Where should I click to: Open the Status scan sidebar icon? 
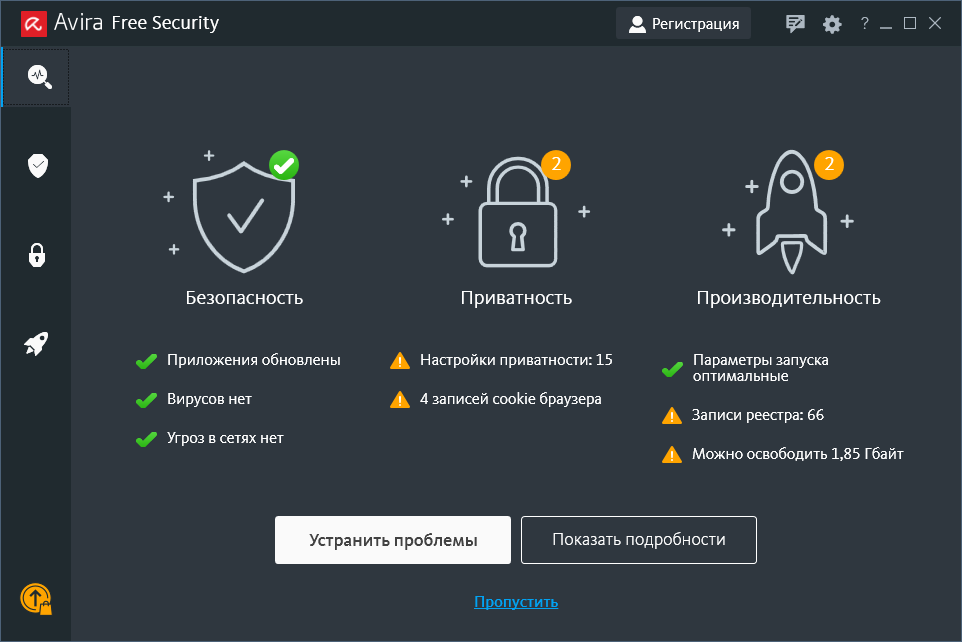pyautogui.click(x=38, y=76)
